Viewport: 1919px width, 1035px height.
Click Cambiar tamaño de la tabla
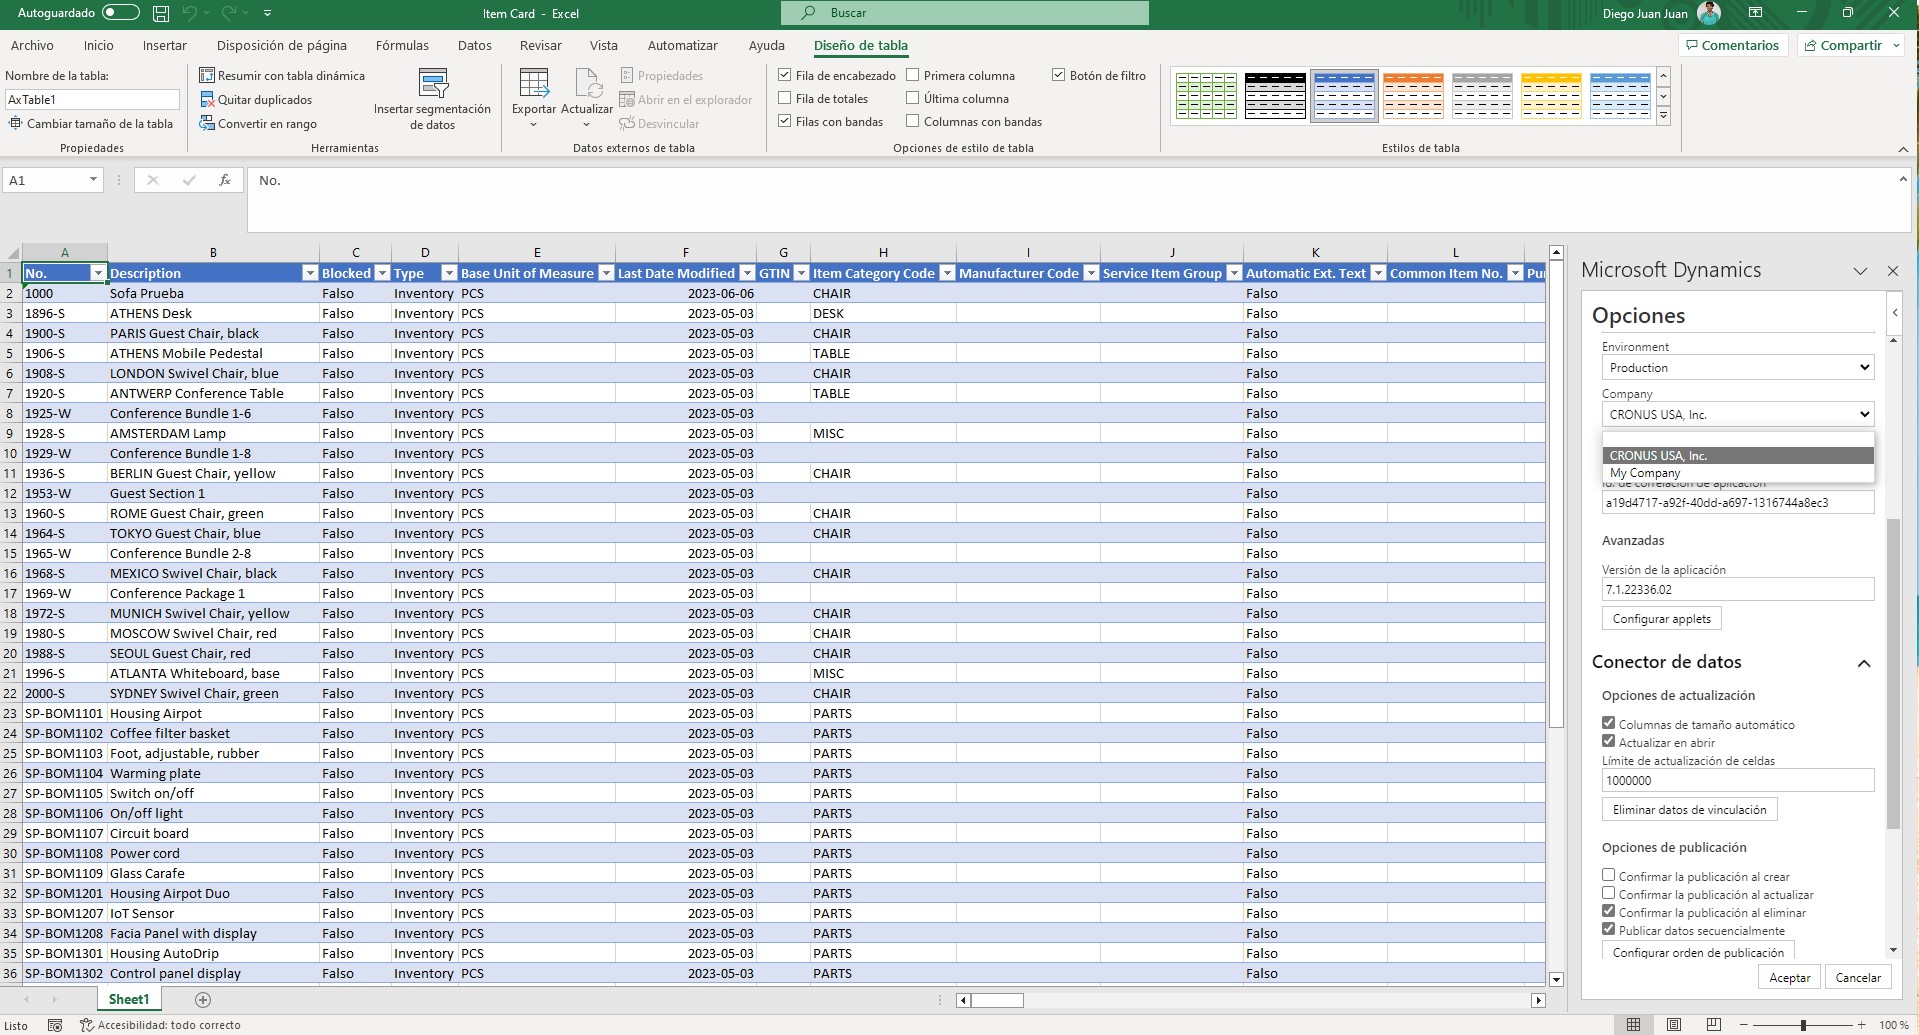(91, 123)
